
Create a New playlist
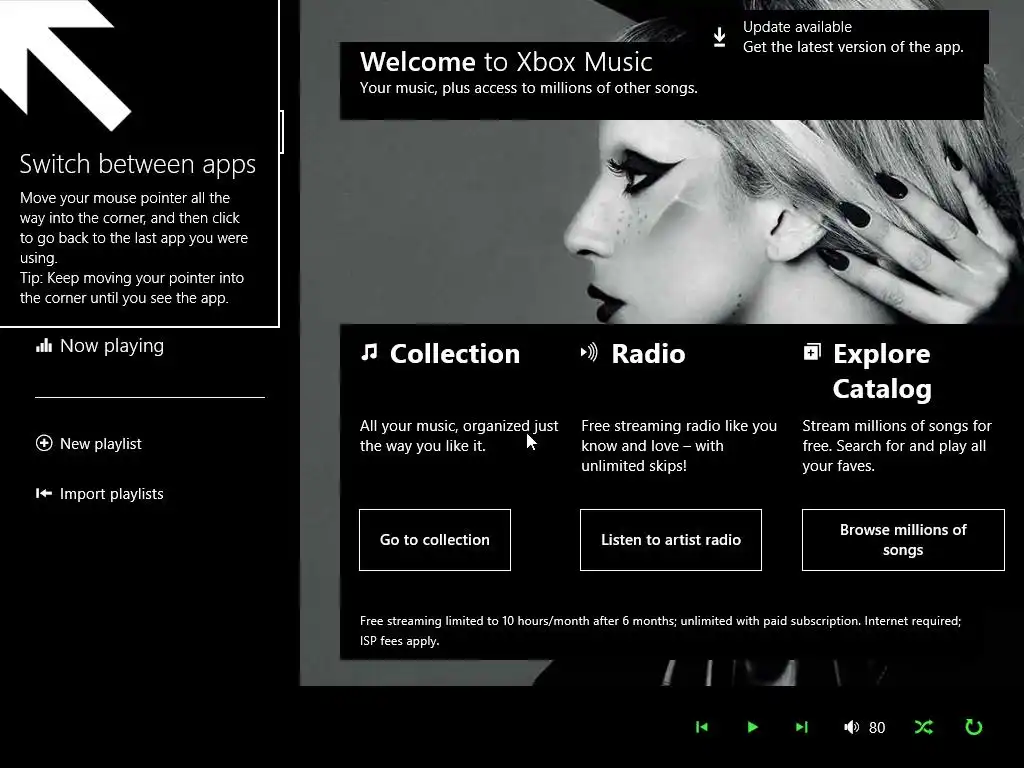(x=88, y=443)
